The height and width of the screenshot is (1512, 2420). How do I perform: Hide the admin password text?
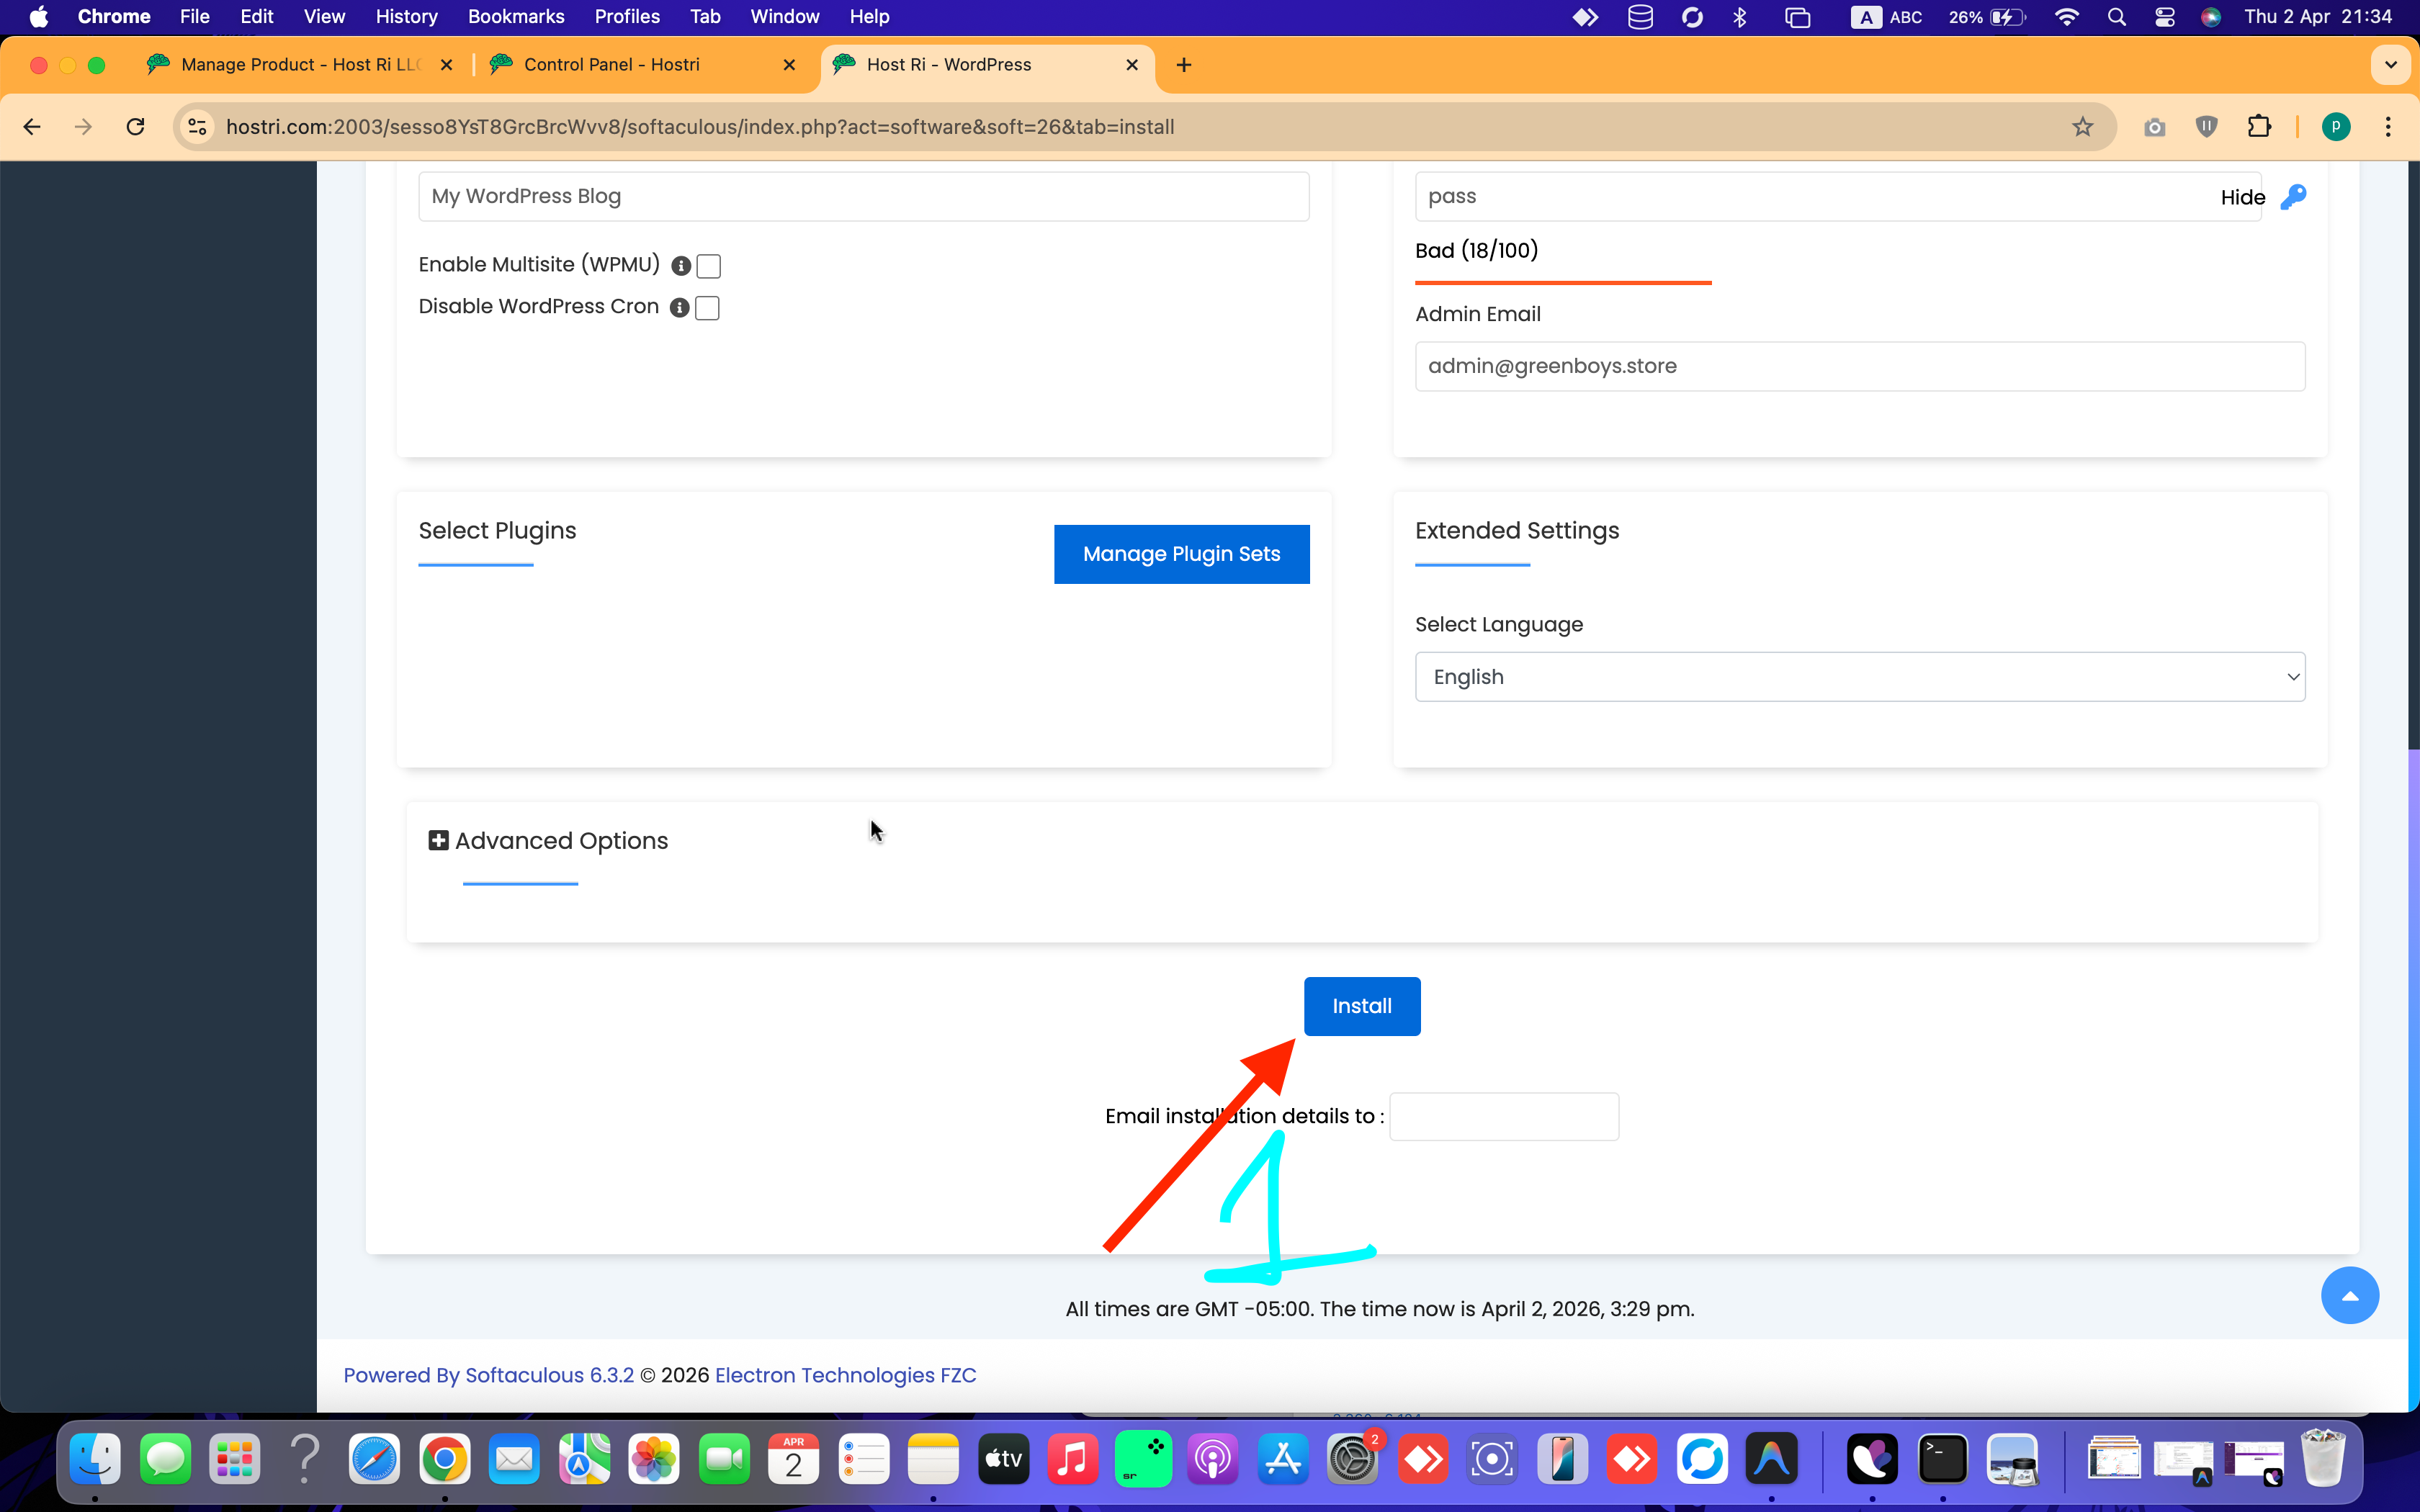click(2242, 197)
